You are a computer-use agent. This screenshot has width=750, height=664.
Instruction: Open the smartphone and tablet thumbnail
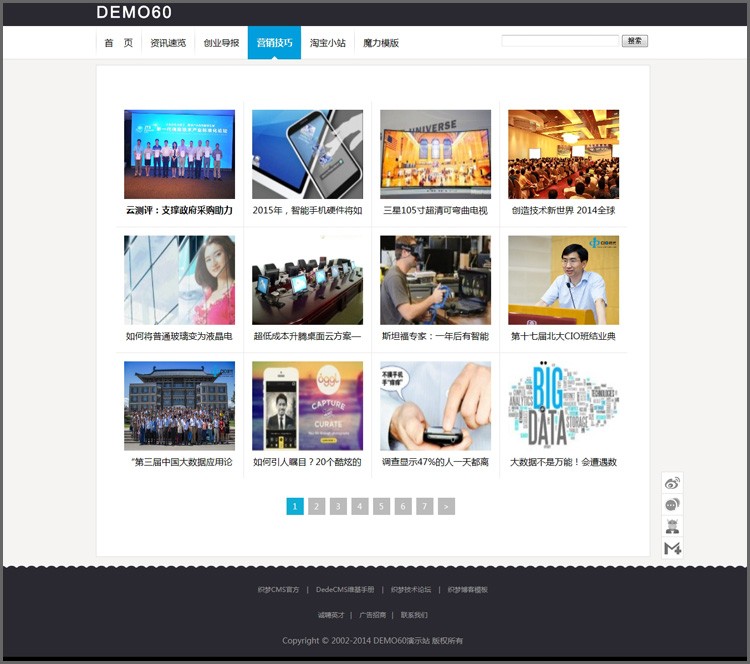point(308,154)
